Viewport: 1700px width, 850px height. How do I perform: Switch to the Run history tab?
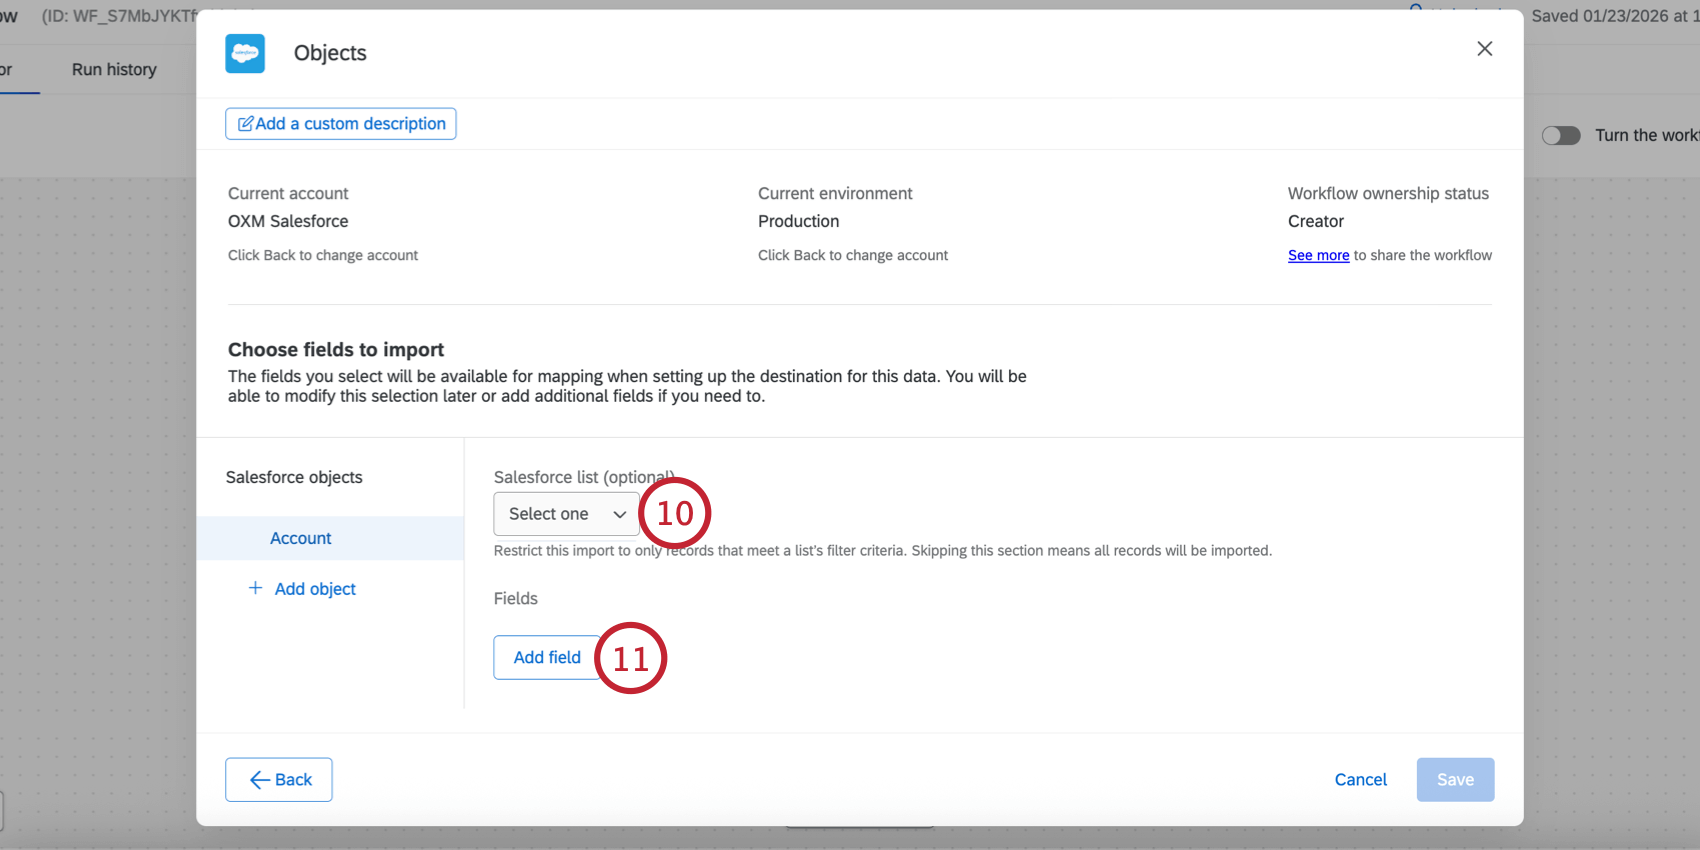[114, 70]
